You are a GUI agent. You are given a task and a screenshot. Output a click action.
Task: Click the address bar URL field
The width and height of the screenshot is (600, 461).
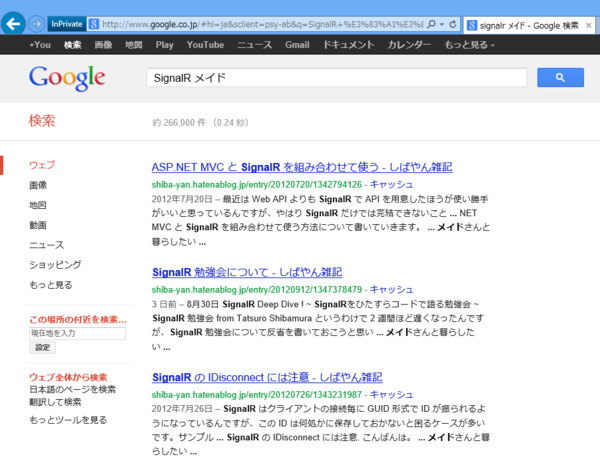coord(262,24)
